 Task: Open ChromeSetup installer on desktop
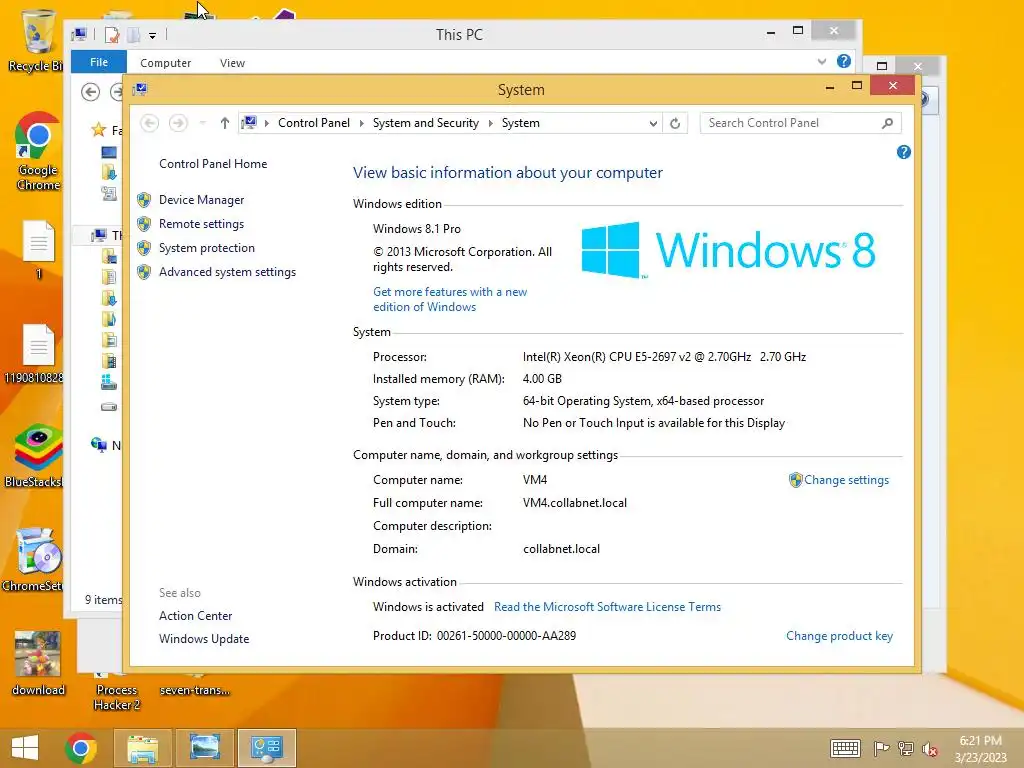(x=36, y=560)
